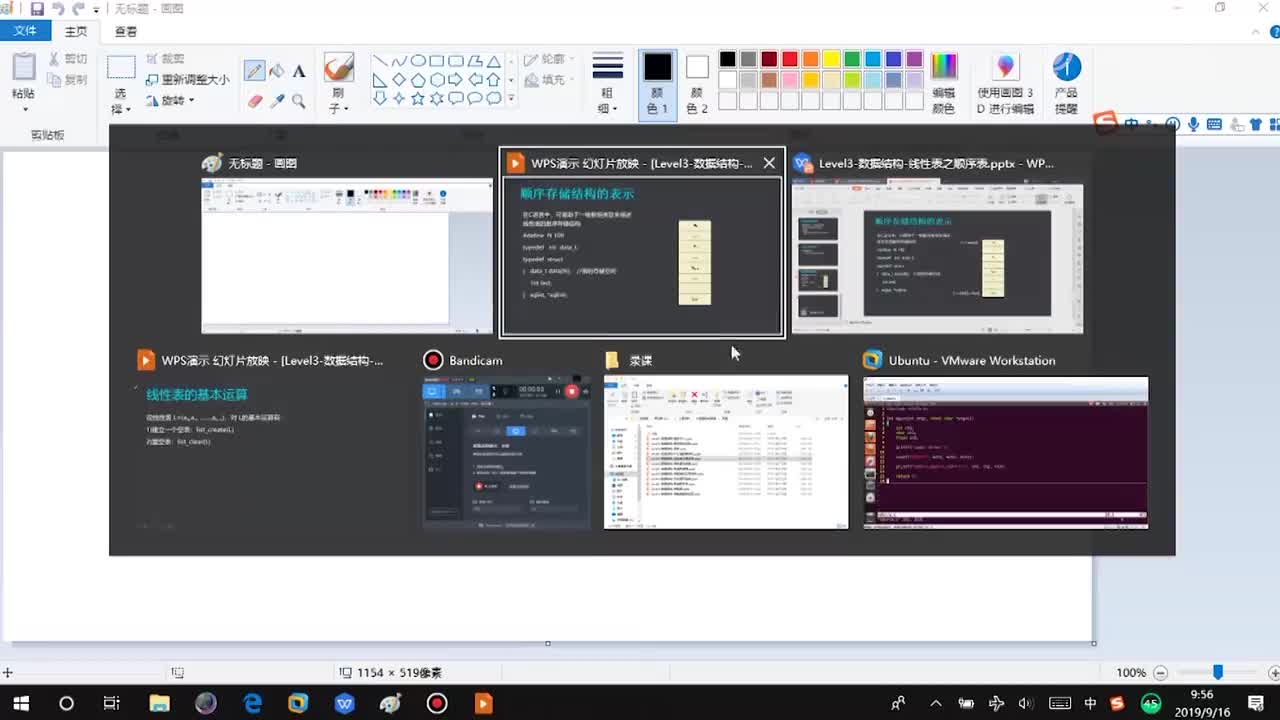
Task: Pick the pentagon shape from shapes gallery
Action: (x=418, y=80)
